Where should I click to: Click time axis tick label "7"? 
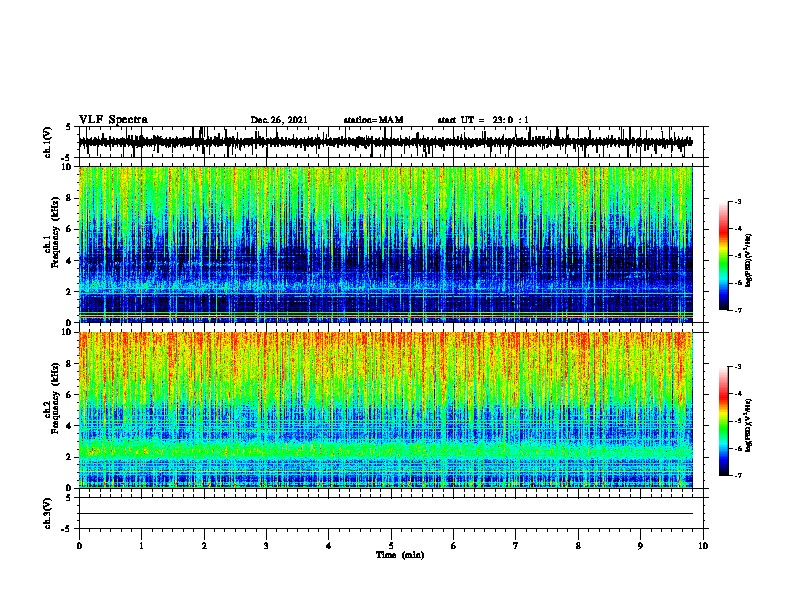click(516, 546)
